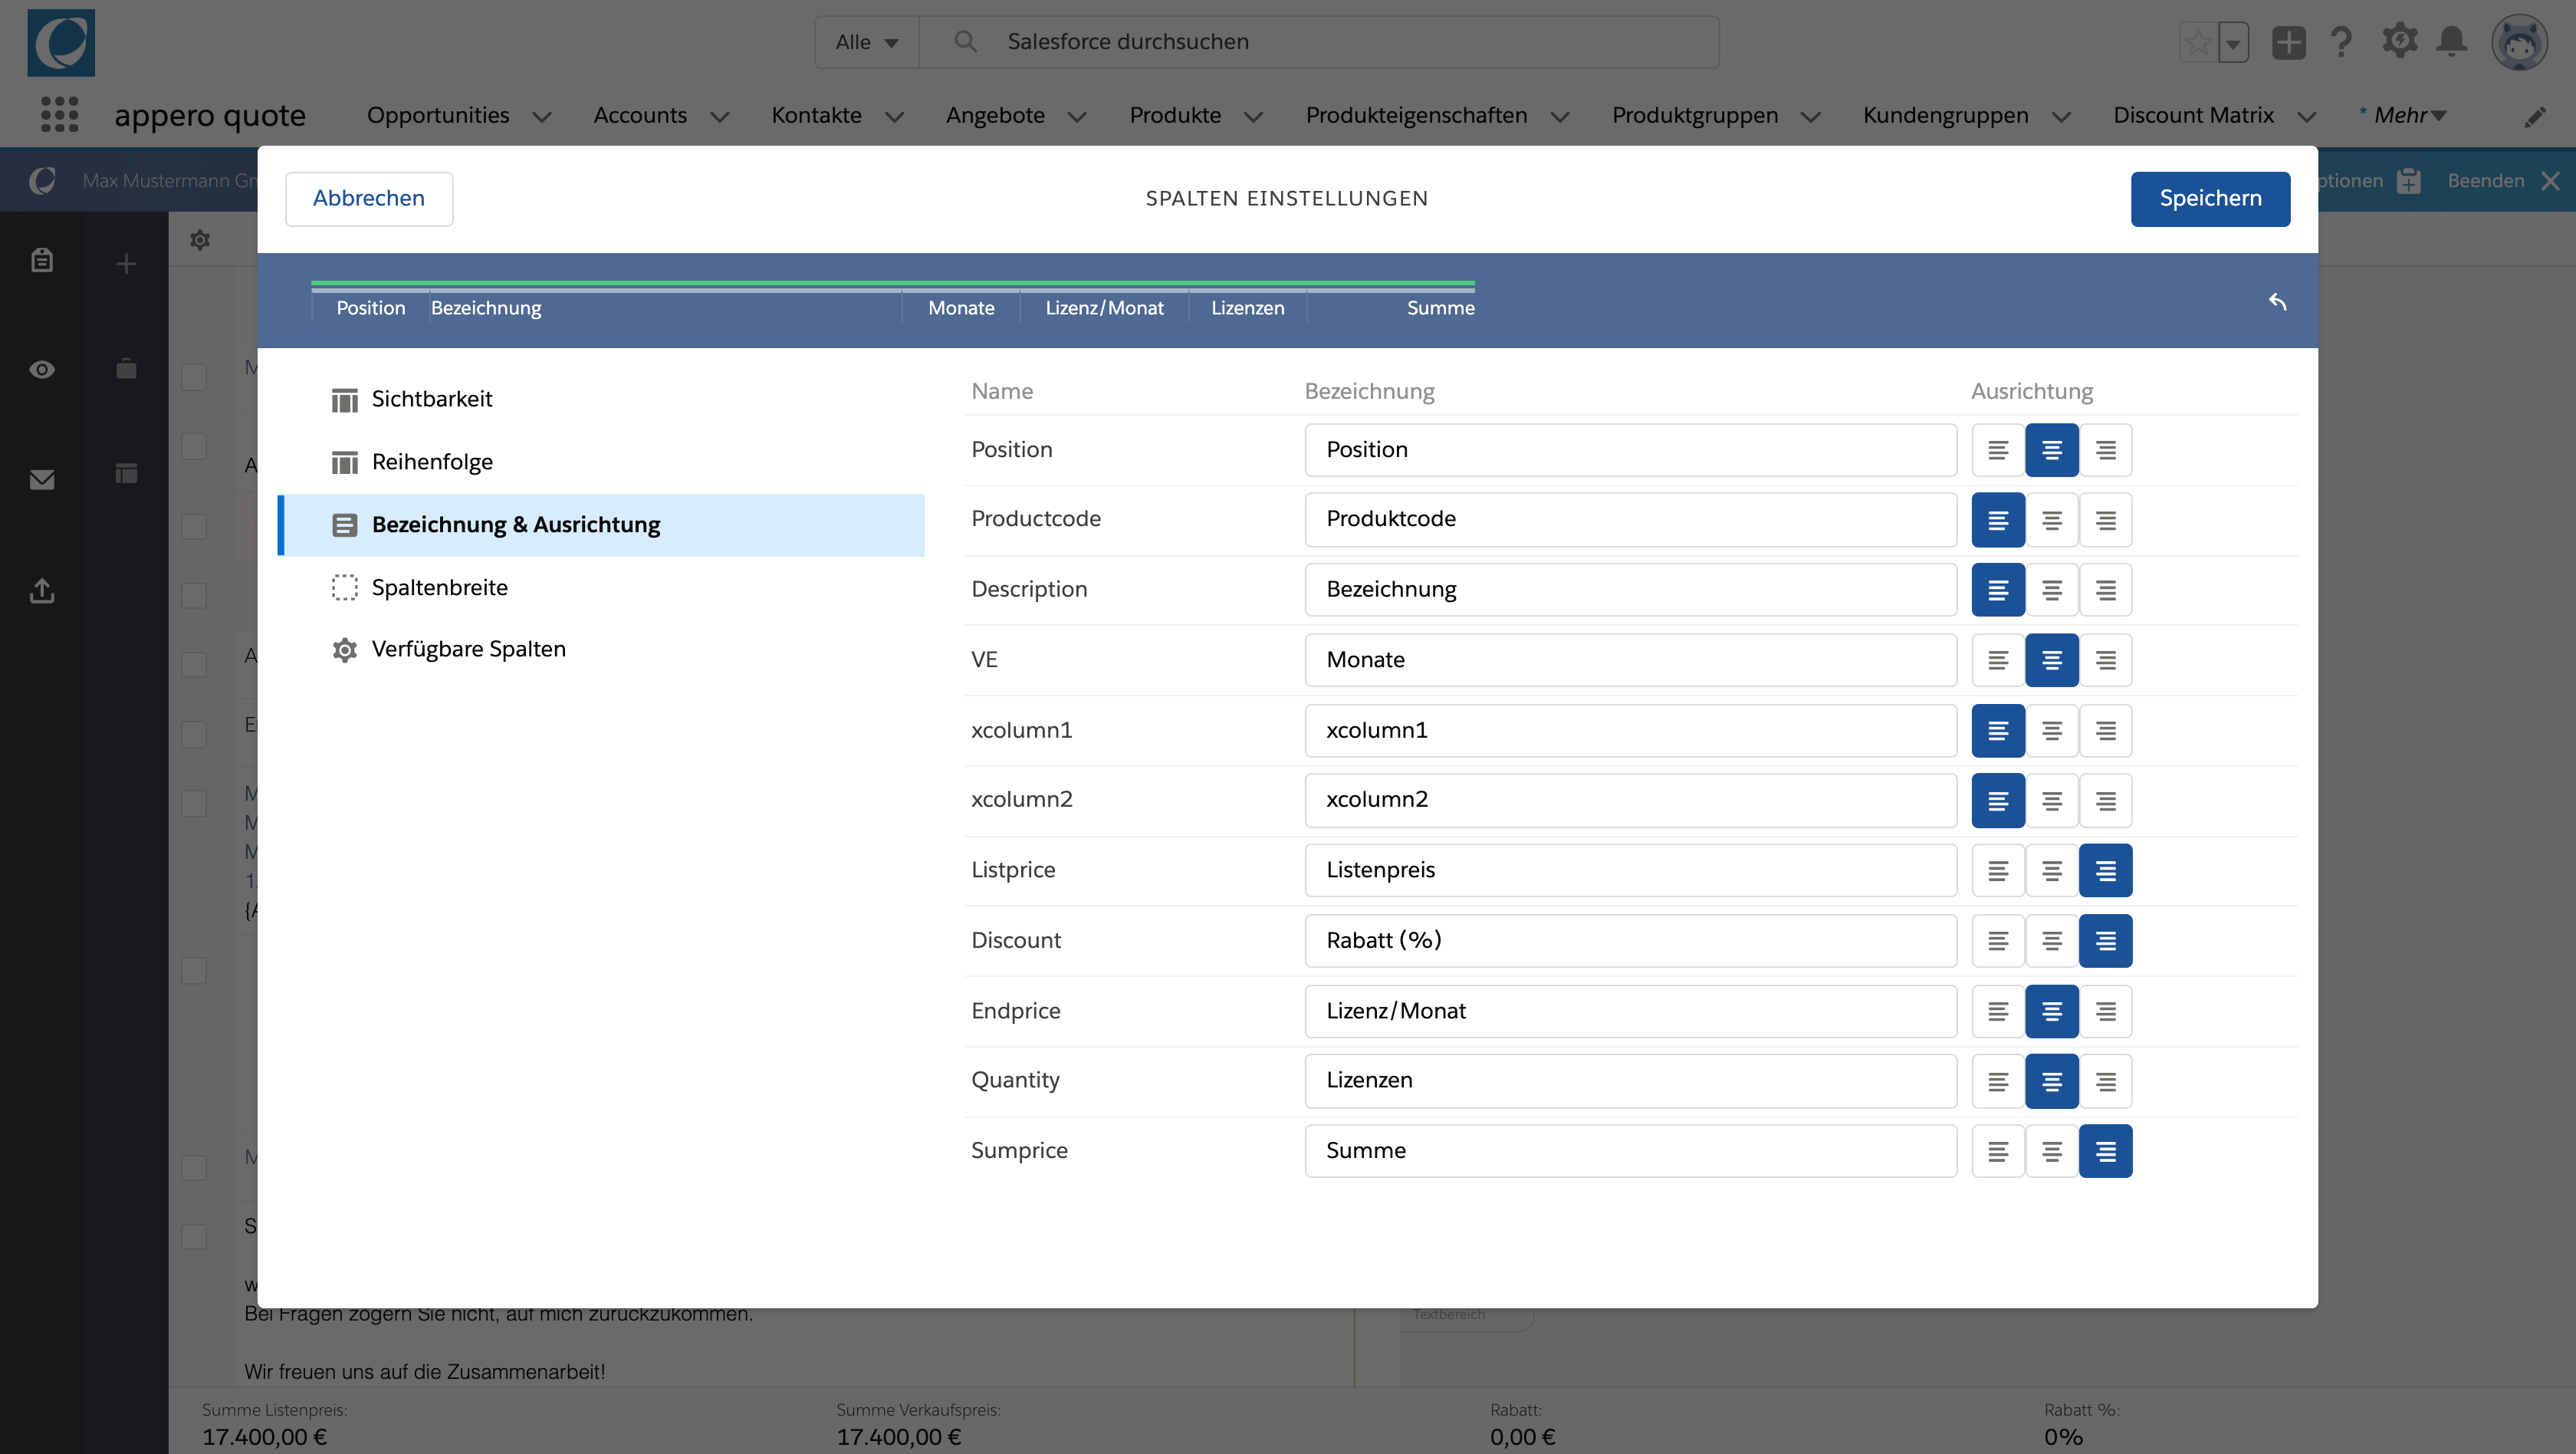Open the notifications bell
This screenshot has width=2576, height=1454.
pos(2451,42)
